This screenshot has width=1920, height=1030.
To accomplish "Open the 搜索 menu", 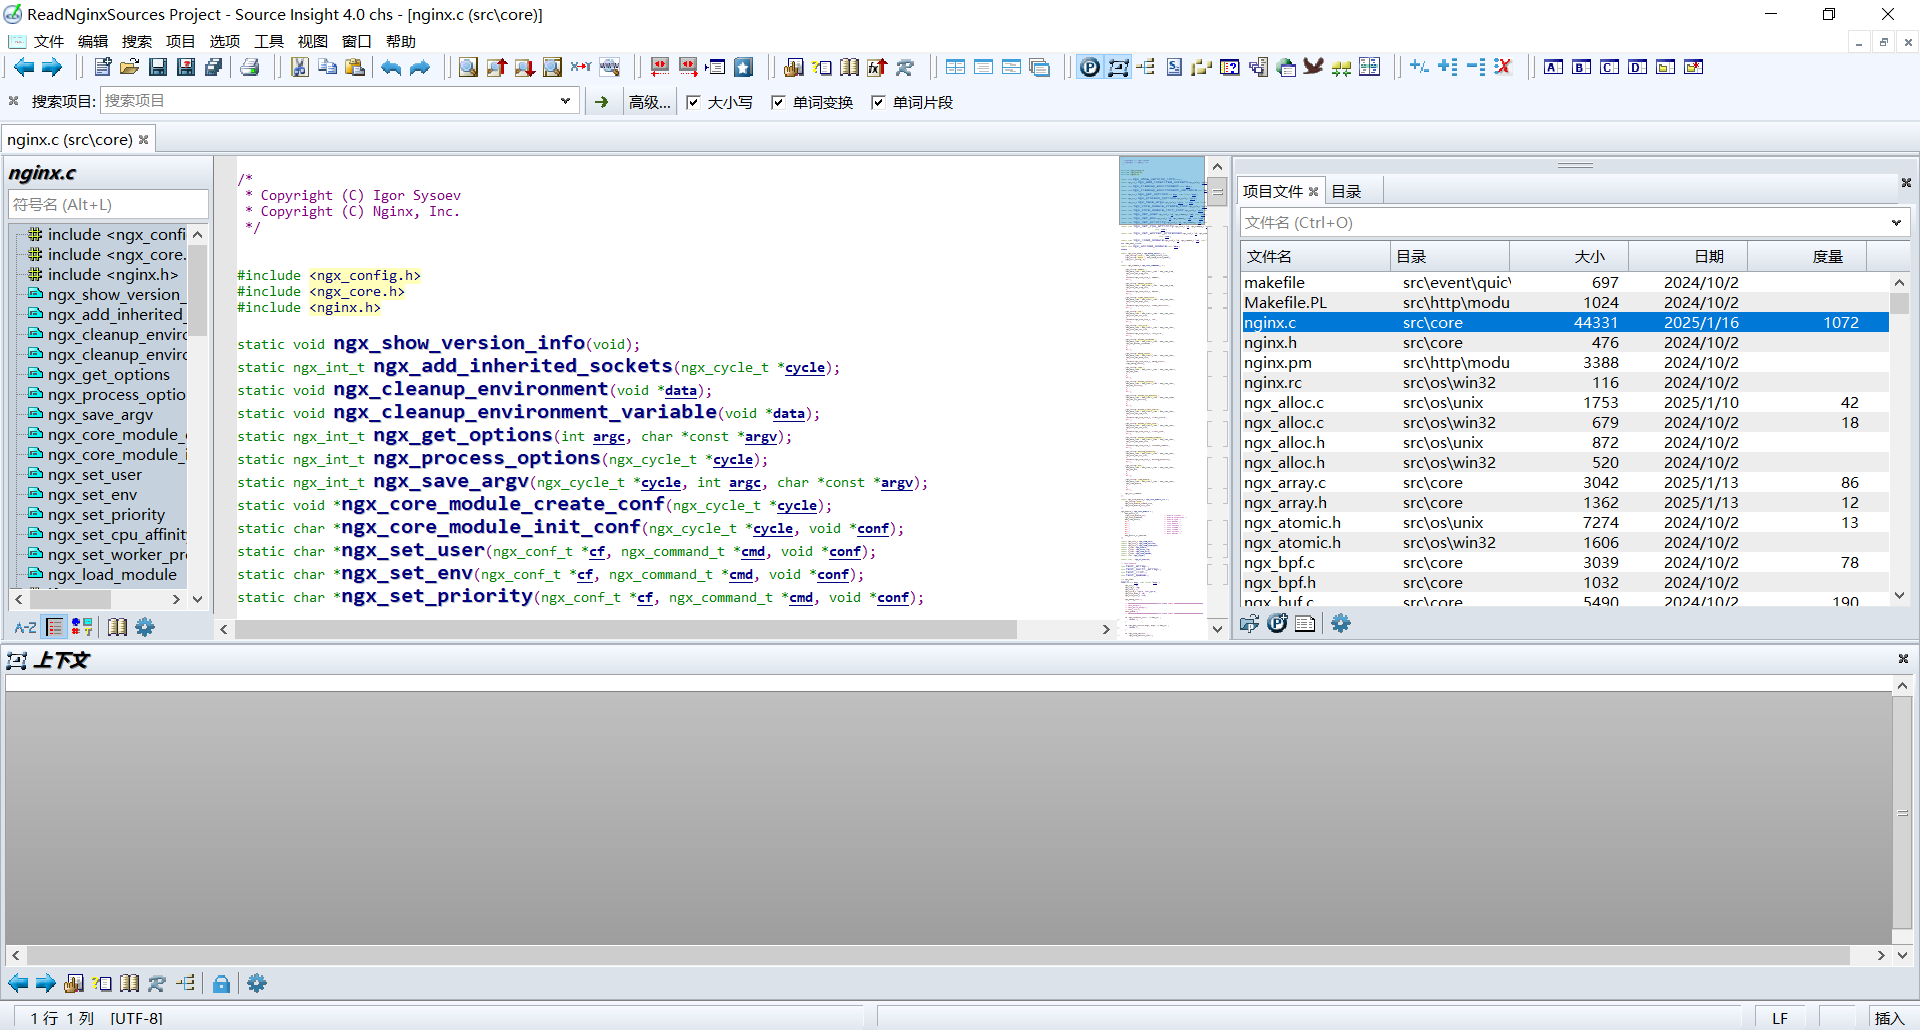I will [x=136, y=41].
